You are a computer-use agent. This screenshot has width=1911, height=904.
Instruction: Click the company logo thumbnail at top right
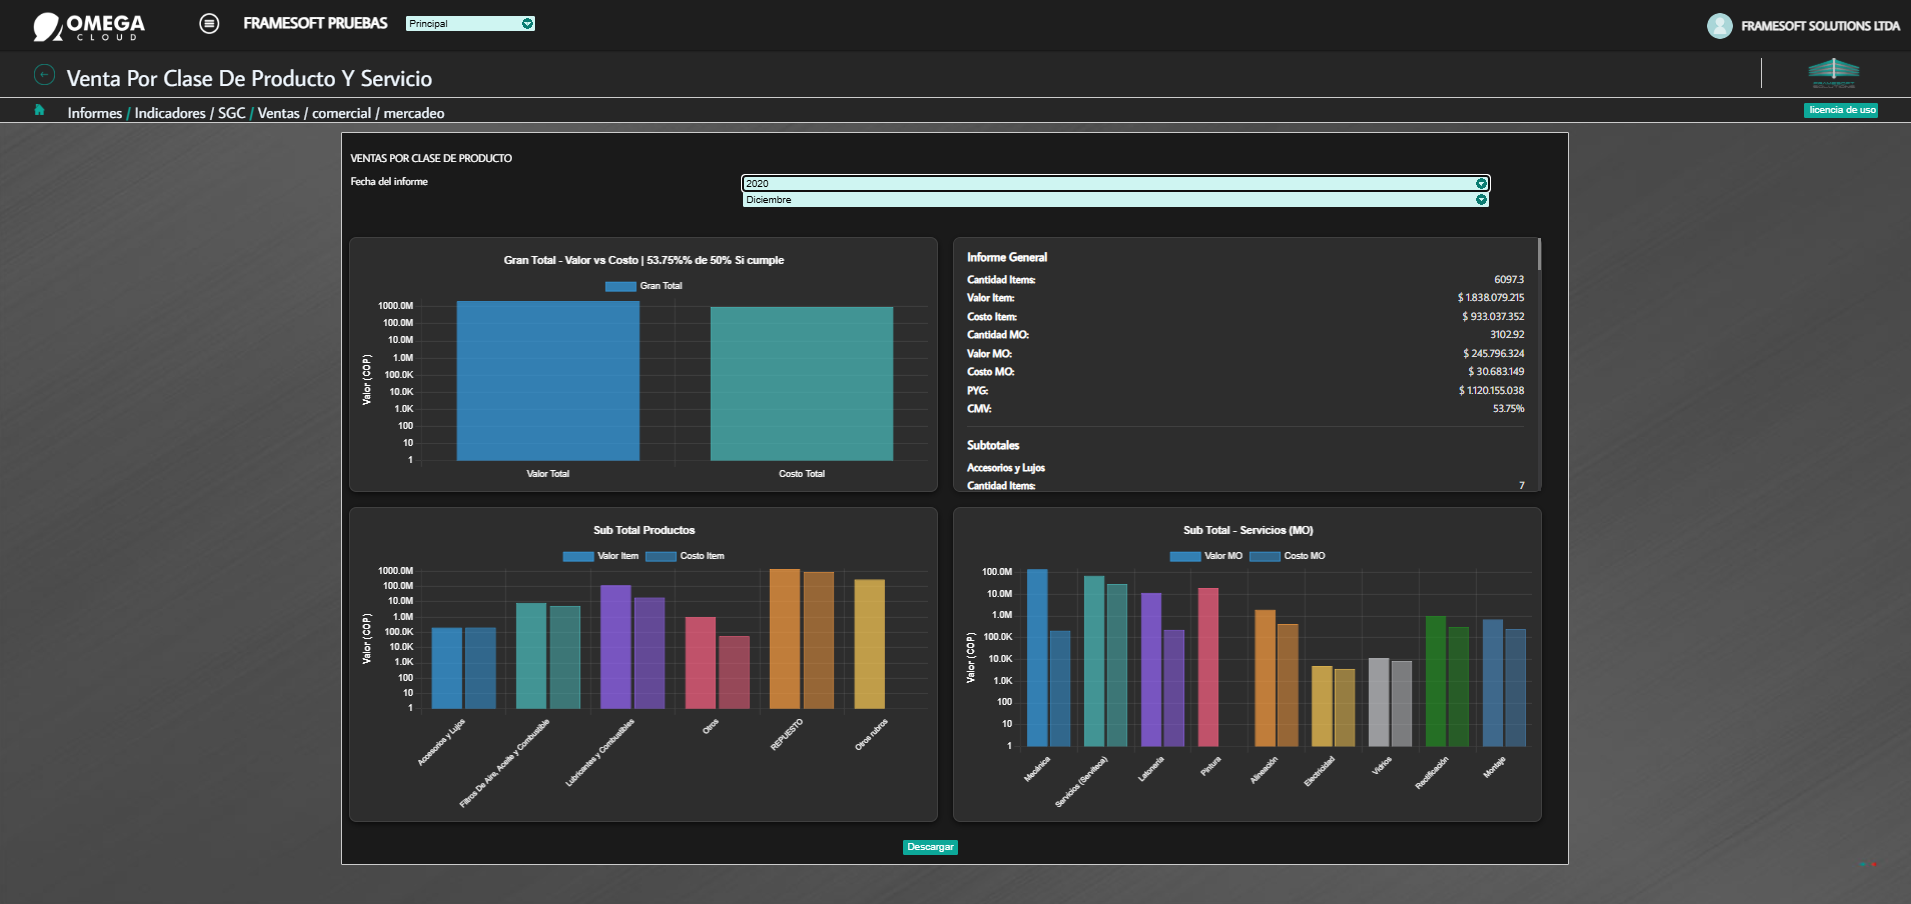pos(1834,72)
